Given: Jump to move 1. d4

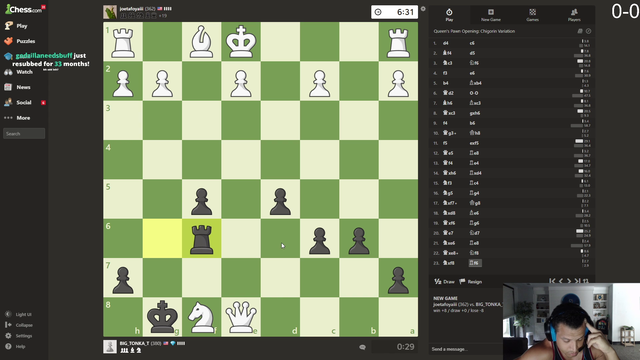Looking at the screenshot, I should (x=446, y=43).
